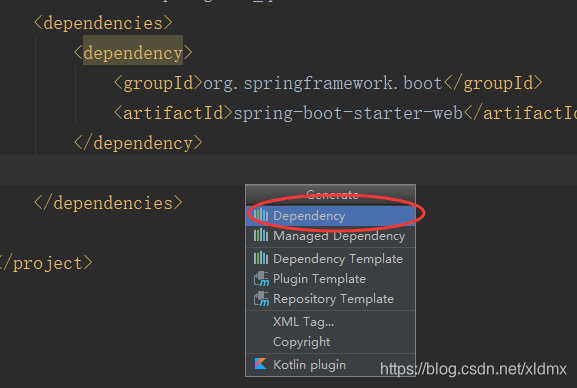Image resolution: width=577 pixels, height=388 pixels.
Task: Click the Plugin Template Maven icon
Action: [261, 279]
